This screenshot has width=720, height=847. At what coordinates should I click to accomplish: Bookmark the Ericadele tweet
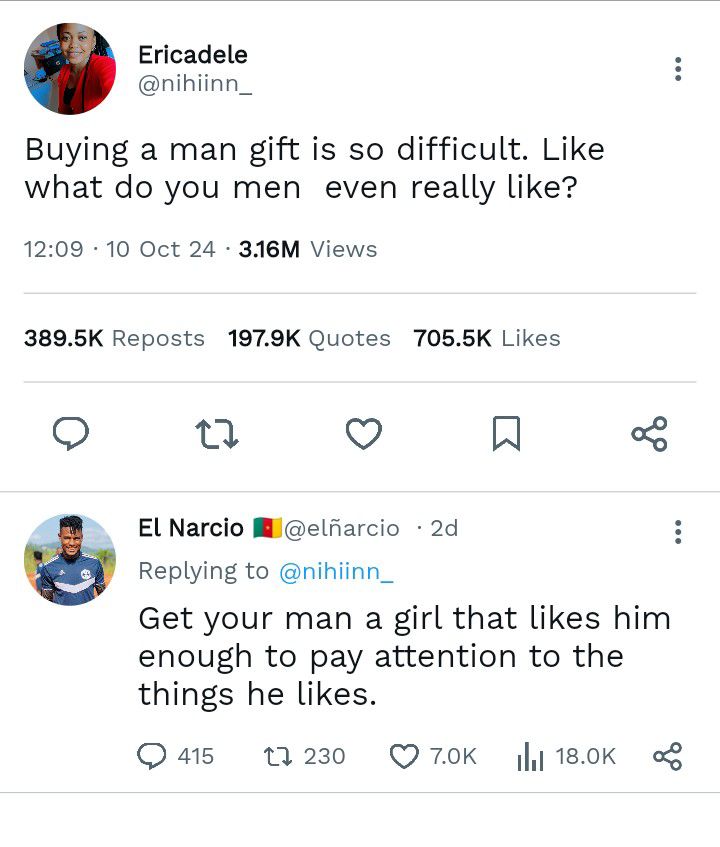click(x=506, y=433)
